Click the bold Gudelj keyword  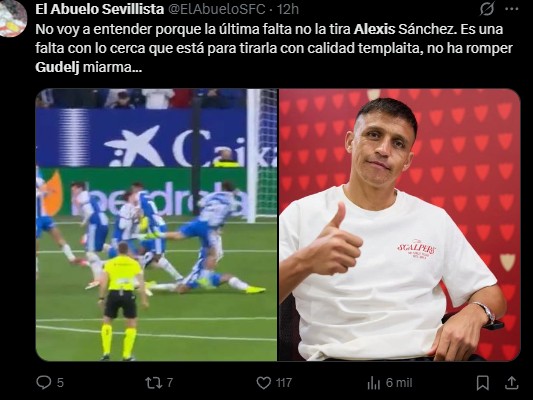coord(57,67)
